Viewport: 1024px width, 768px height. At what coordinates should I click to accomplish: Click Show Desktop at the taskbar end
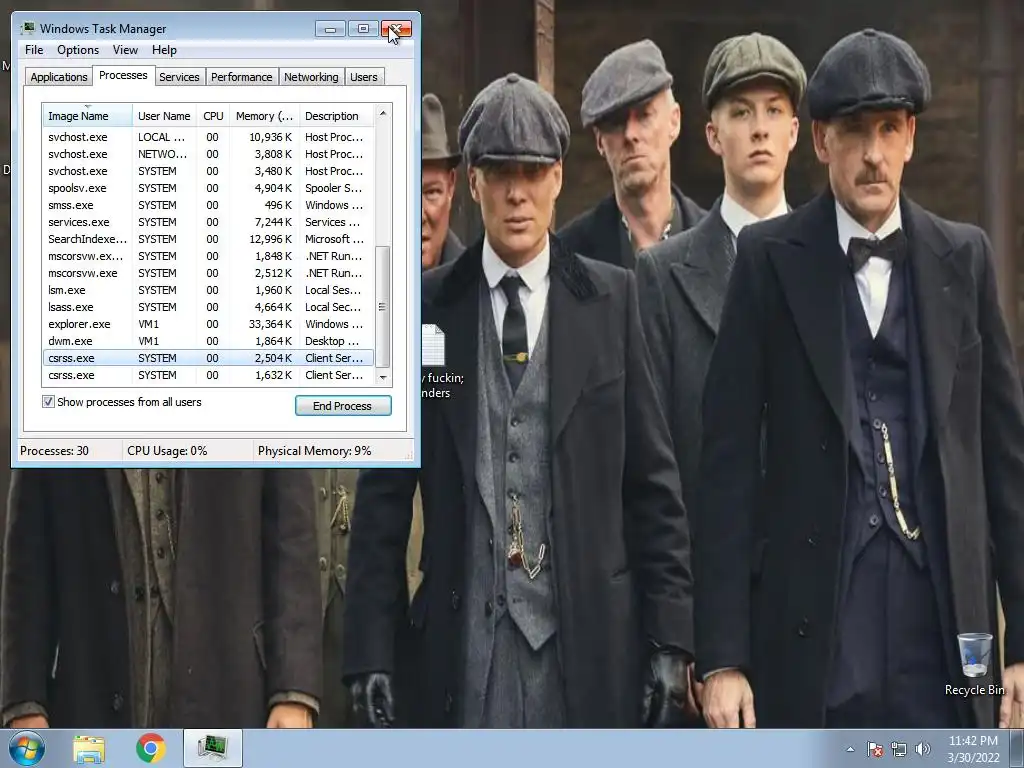click(1017, 748)
